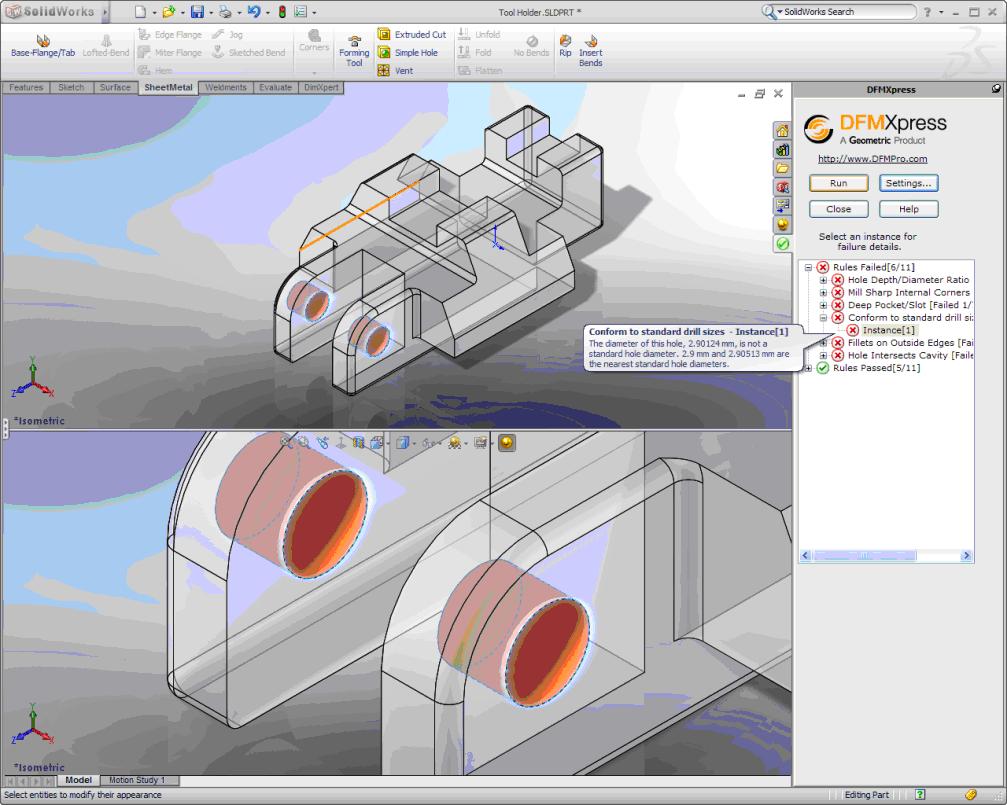This screenshot has width=1007, height=805.
Task: Expand the Rules Passed[5/11] node
Action: [809, 368]
